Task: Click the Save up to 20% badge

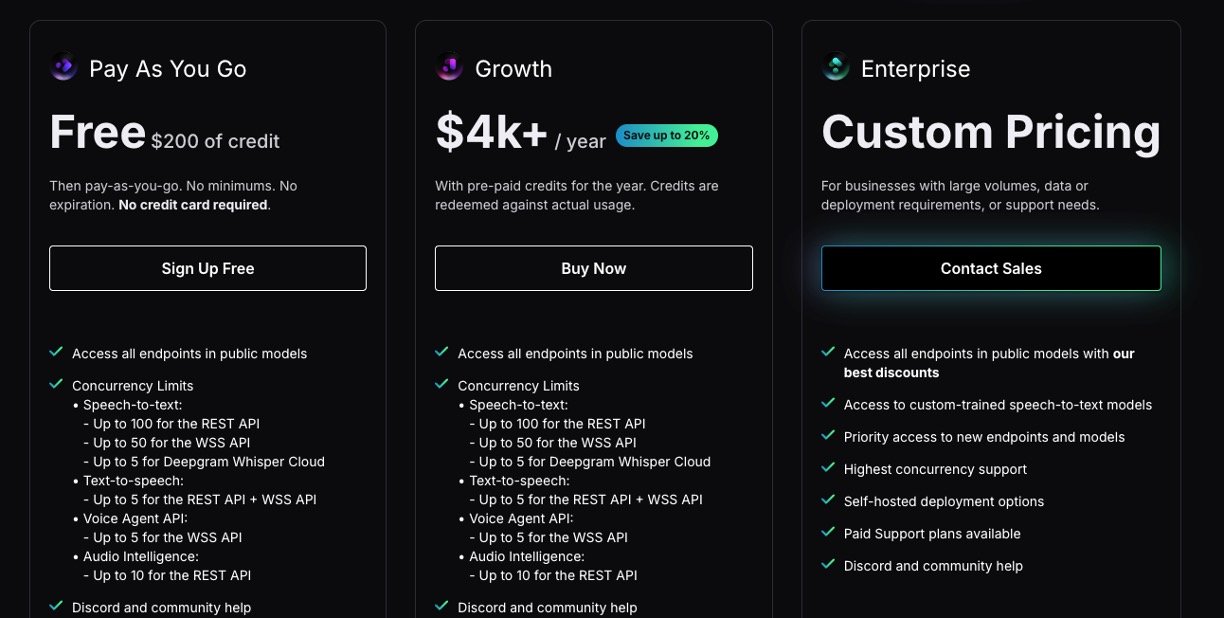Action: [666, 136]
